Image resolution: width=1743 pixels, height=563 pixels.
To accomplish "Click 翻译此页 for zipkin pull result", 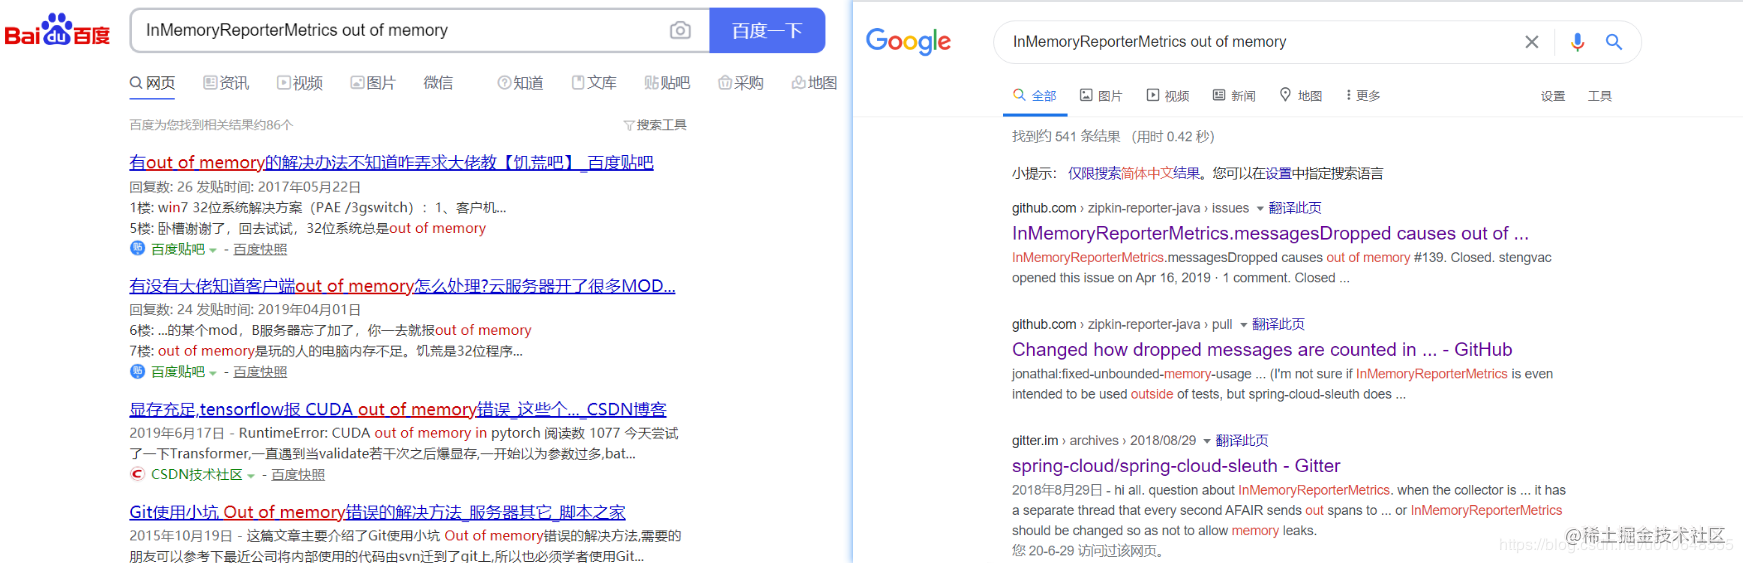I will point(1278,324).
